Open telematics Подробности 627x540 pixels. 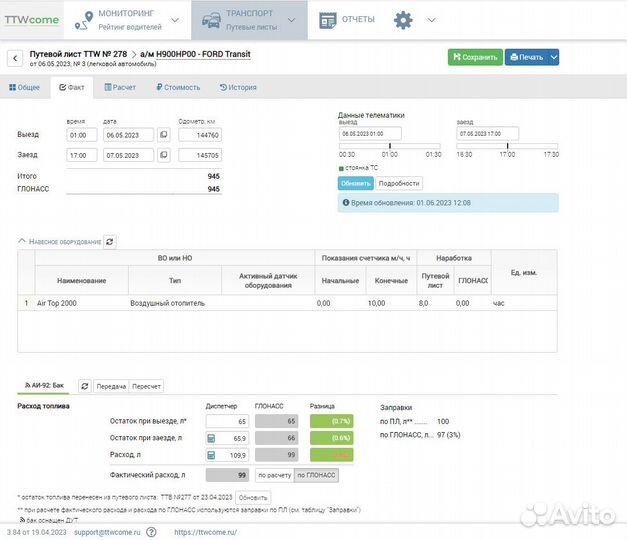tap(399, 183)
